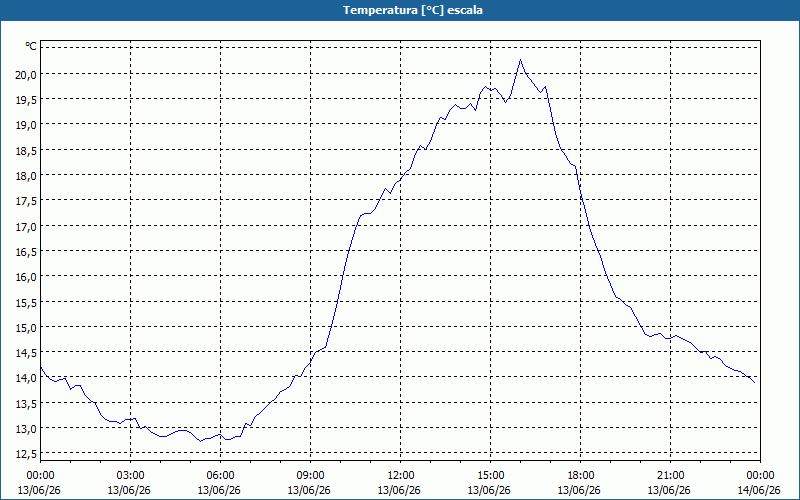
Task: Click the 21:00 time axis label
Action: click(x=670, y=476)
